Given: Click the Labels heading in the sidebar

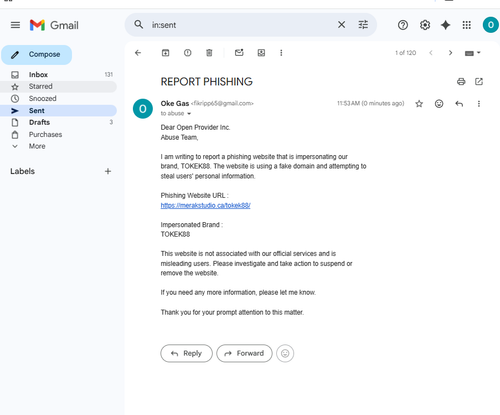Looking at the screenshot, I should point(22,171).
